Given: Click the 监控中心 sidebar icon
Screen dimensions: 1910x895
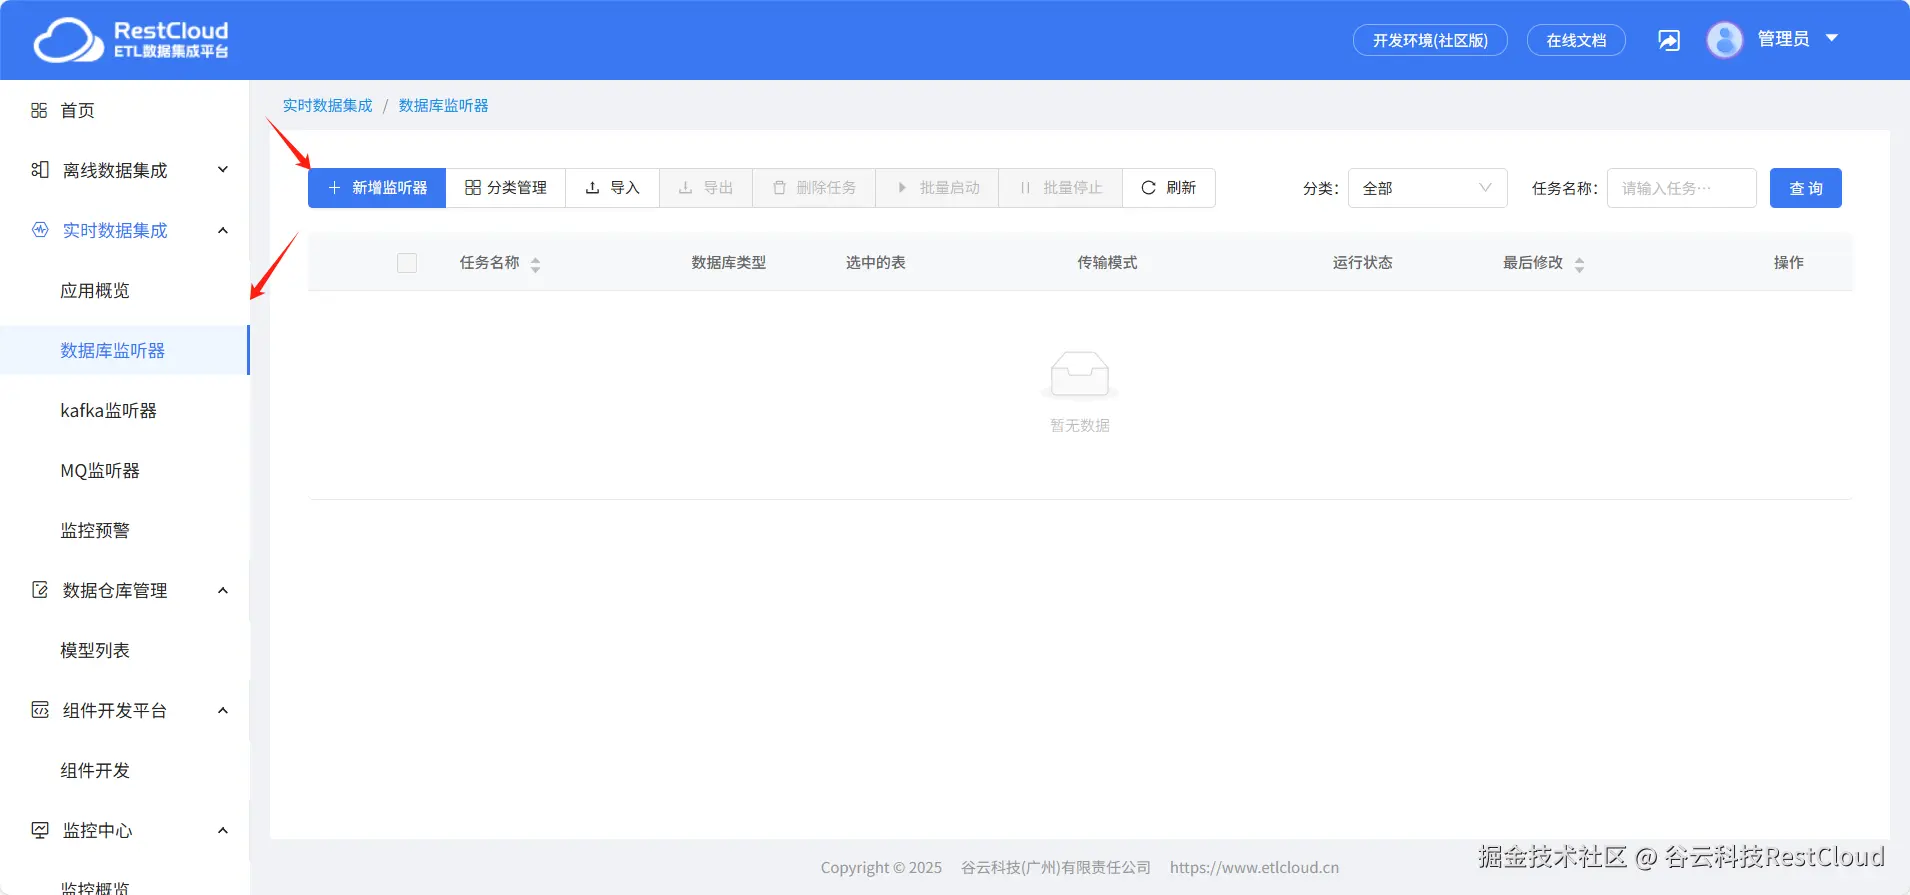Looking at the screenshot, I should pos(40,830).
